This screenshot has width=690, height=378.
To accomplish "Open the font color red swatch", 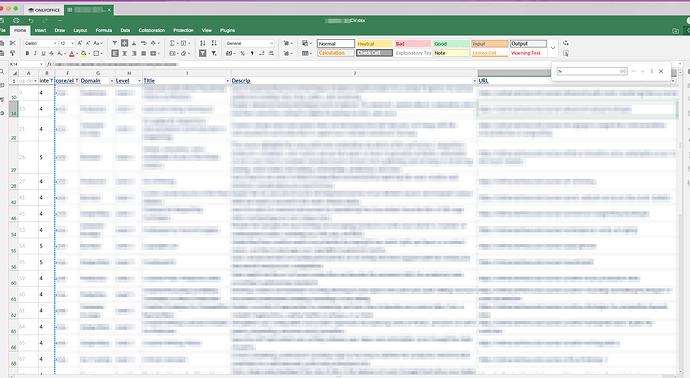I will pyautogui.click(x=72, y=53).
